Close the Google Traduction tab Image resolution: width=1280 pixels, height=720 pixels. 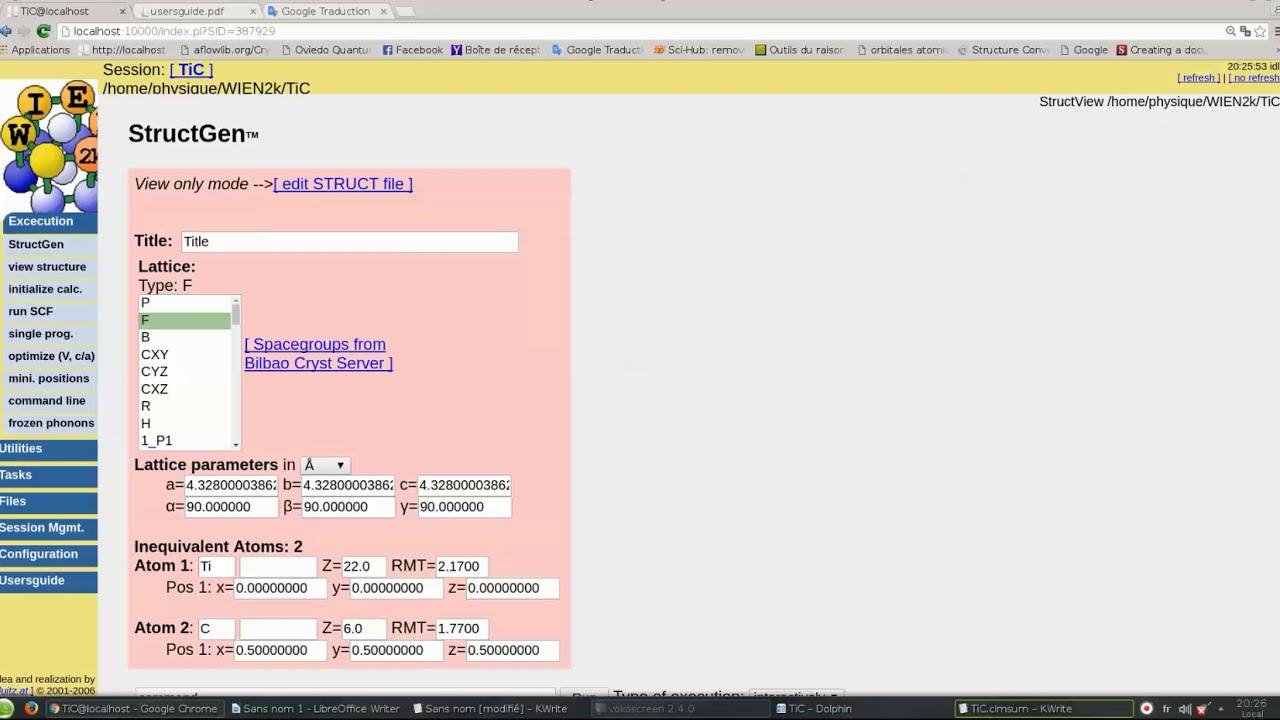click(383, 11)
